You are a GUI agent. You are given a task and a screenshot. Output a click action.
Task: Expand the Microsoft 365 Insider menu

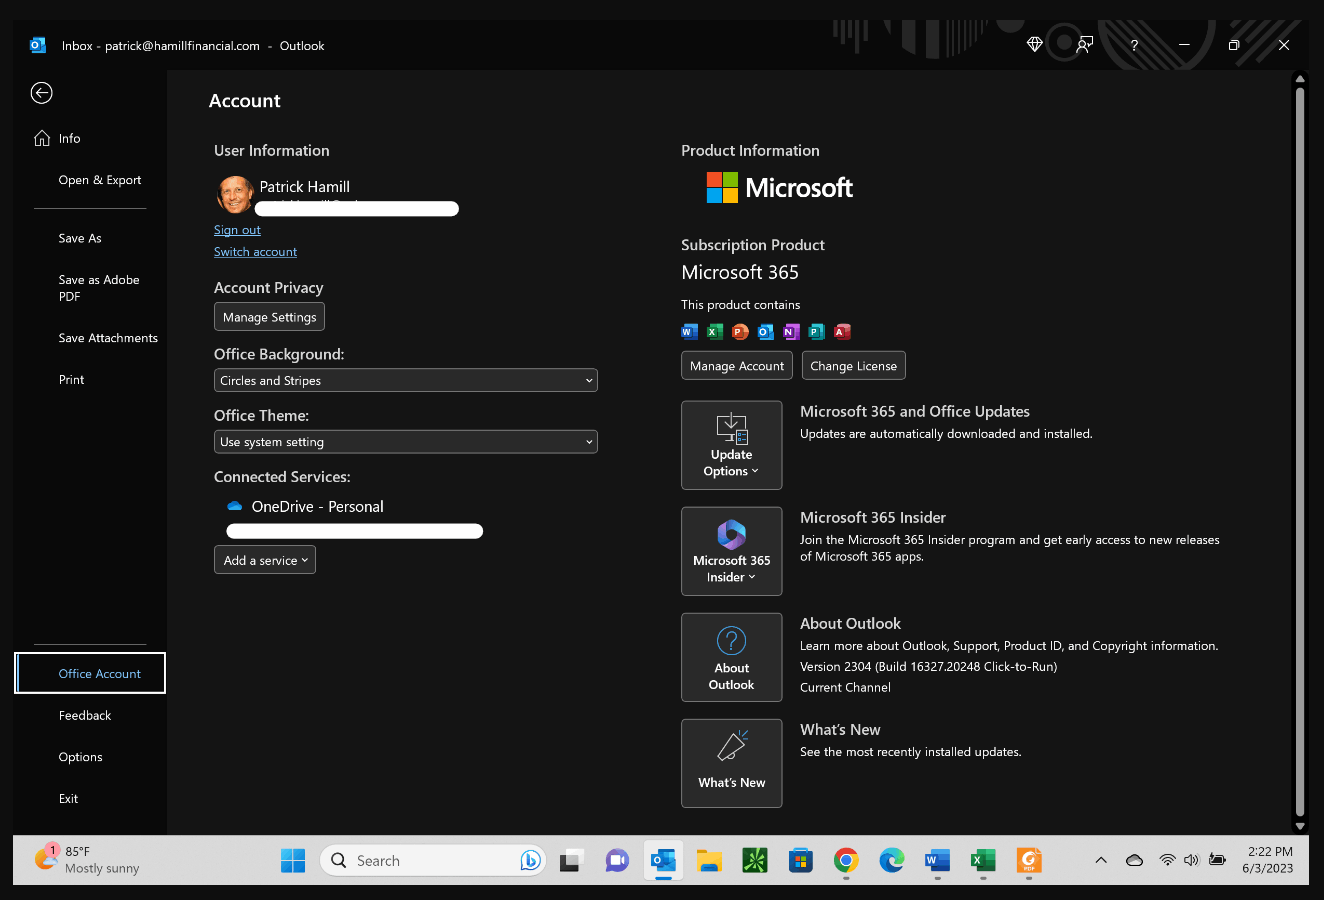point(732,551)
